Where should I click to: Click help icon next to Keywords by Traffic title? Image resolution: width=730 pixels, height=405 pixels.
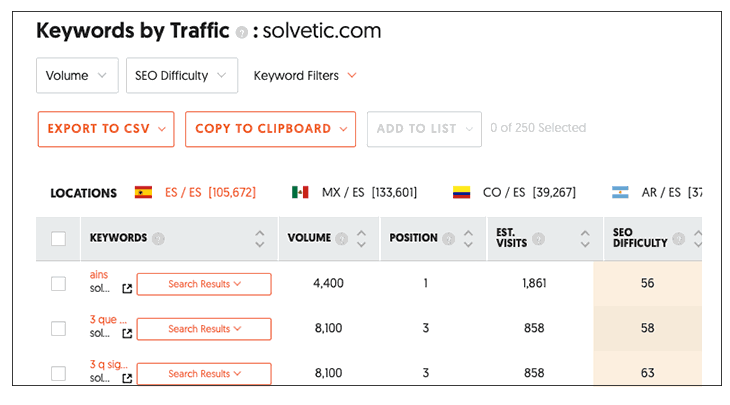[x=241, y=33]
